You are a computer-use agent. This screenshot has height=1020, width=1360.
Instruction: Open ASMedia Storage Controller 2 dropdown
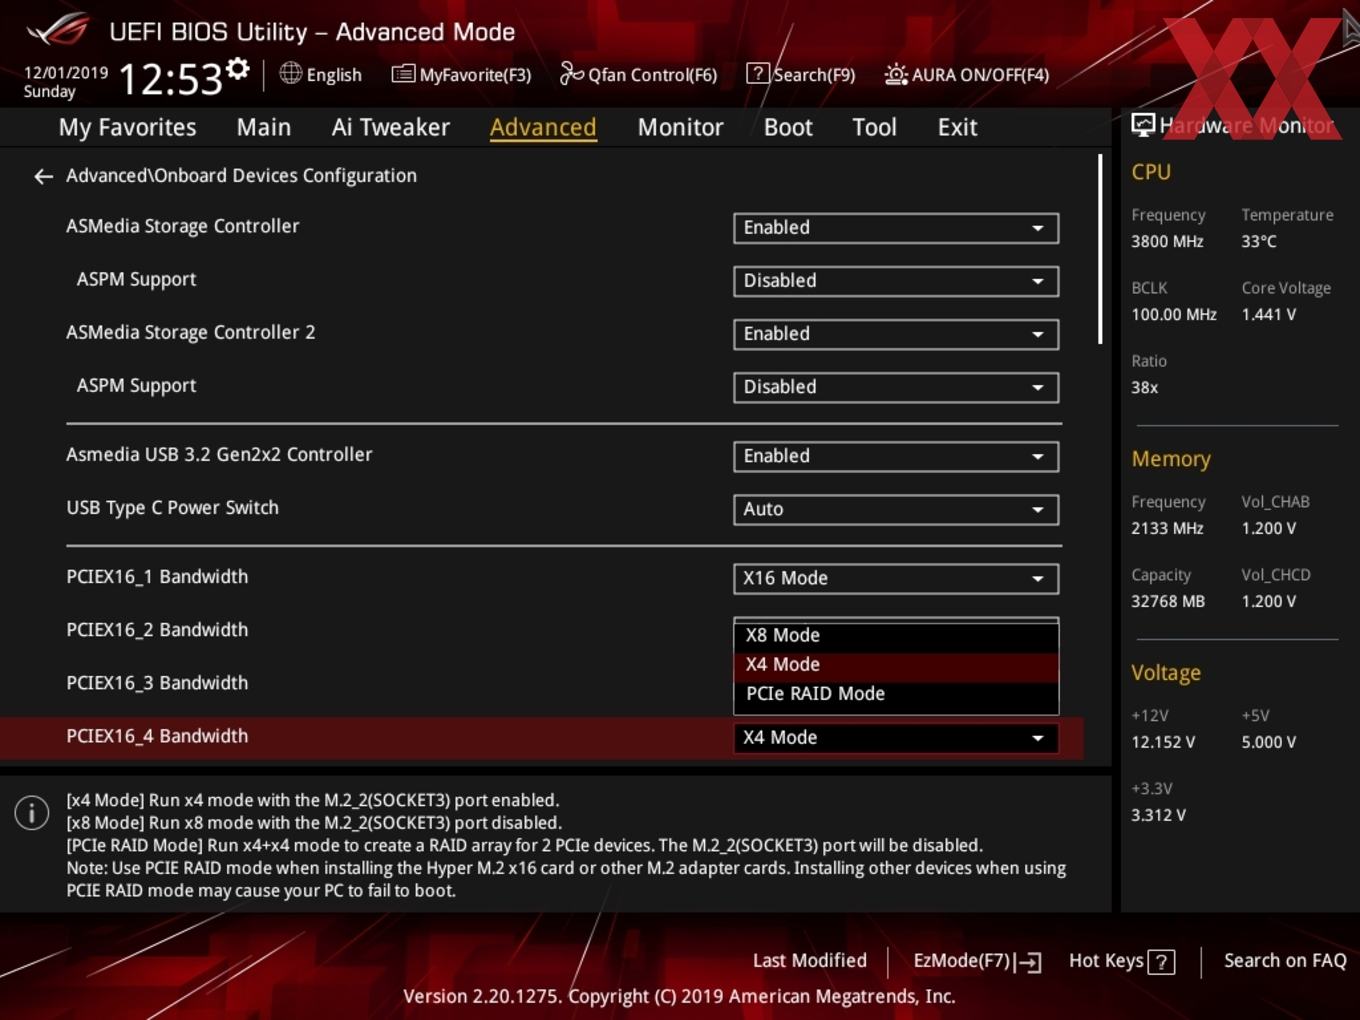pos(896,334)
